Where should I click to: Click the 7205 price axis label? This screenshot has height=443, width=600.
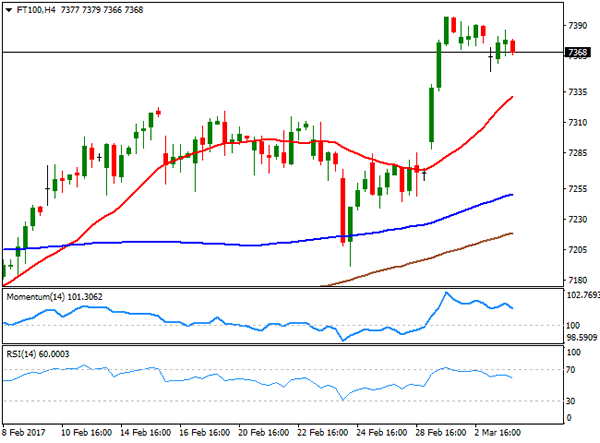pyautogui.click(x=577, y=249)
